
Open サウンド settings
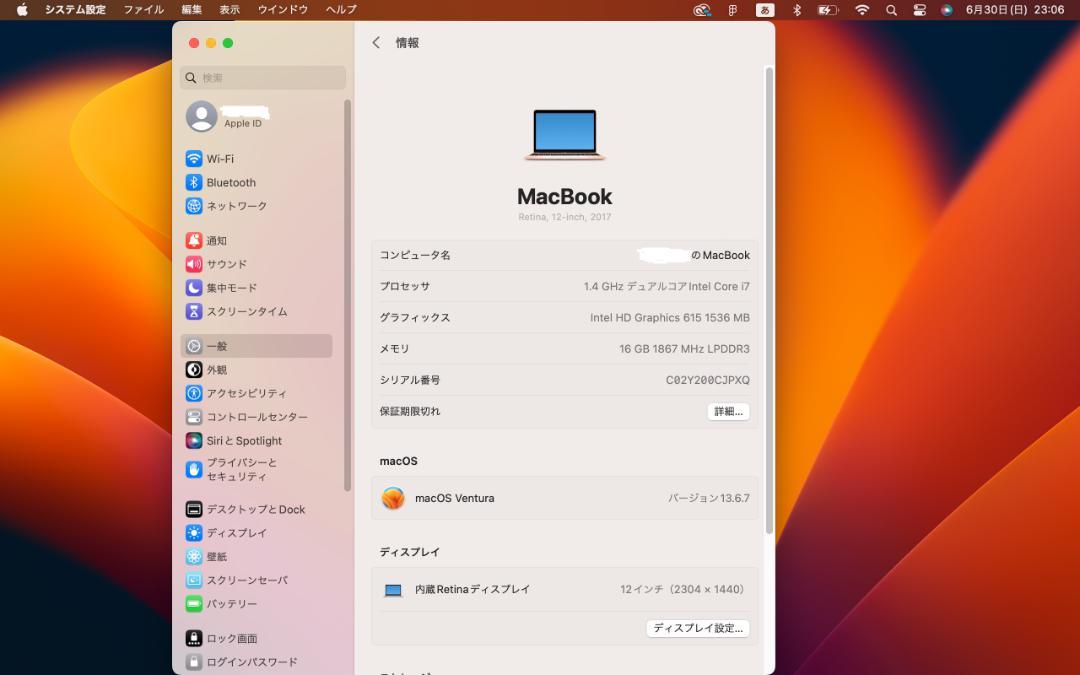point(256,264)
